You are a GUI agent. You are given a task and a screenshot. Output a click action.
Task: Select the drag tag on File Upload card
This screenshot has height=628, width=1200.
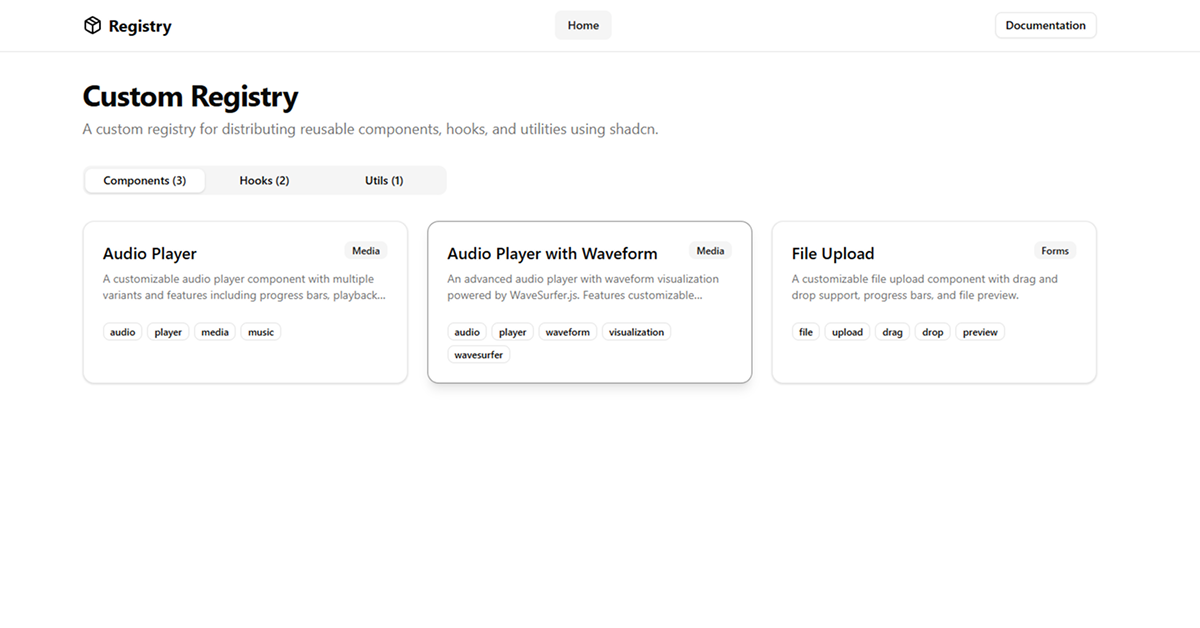tap(891, 331)
